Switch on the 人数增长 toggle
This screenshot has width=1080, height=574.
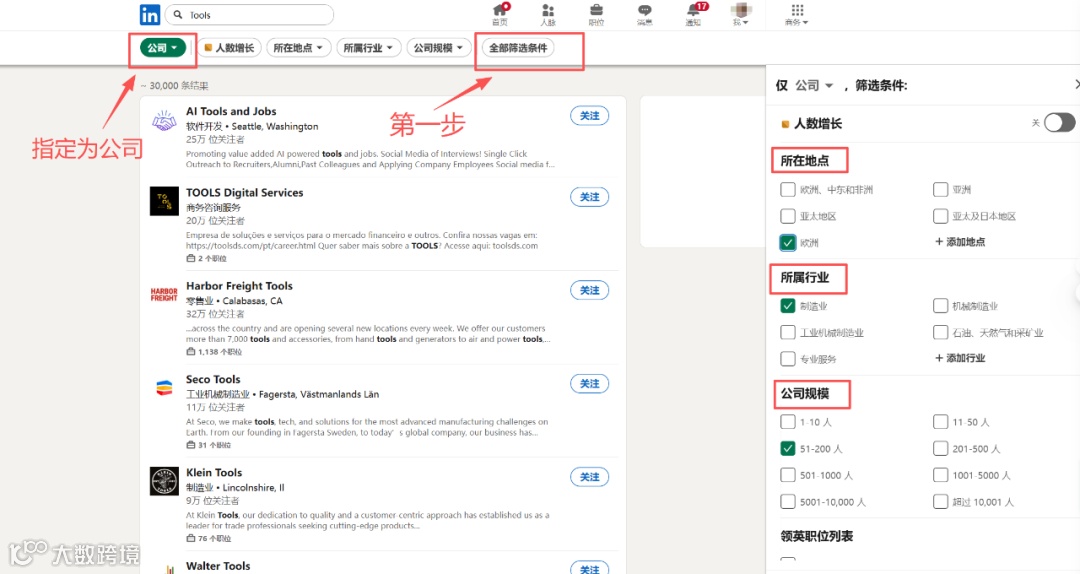point(1059,123)
